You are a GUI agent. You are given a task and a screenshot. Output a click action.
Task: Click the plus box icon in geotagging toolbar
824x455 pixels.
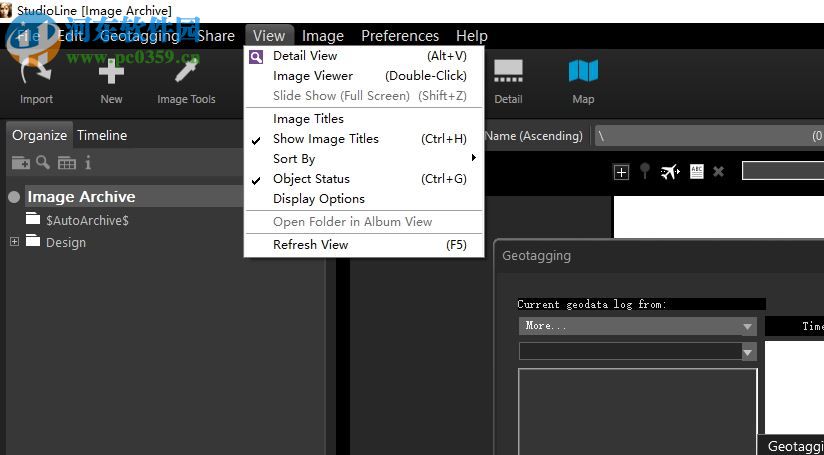621,172
